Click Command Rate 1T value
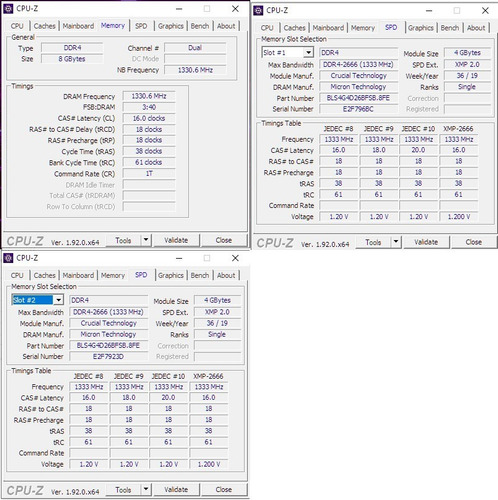 (x=149, y=173)
